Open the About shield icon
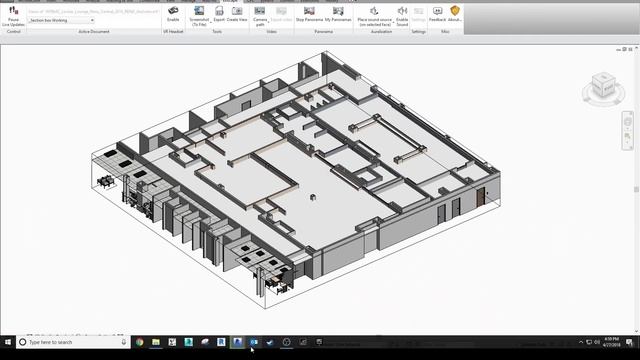Image resolution: width=640 pixels, height=360 pixels. [455, 13]
